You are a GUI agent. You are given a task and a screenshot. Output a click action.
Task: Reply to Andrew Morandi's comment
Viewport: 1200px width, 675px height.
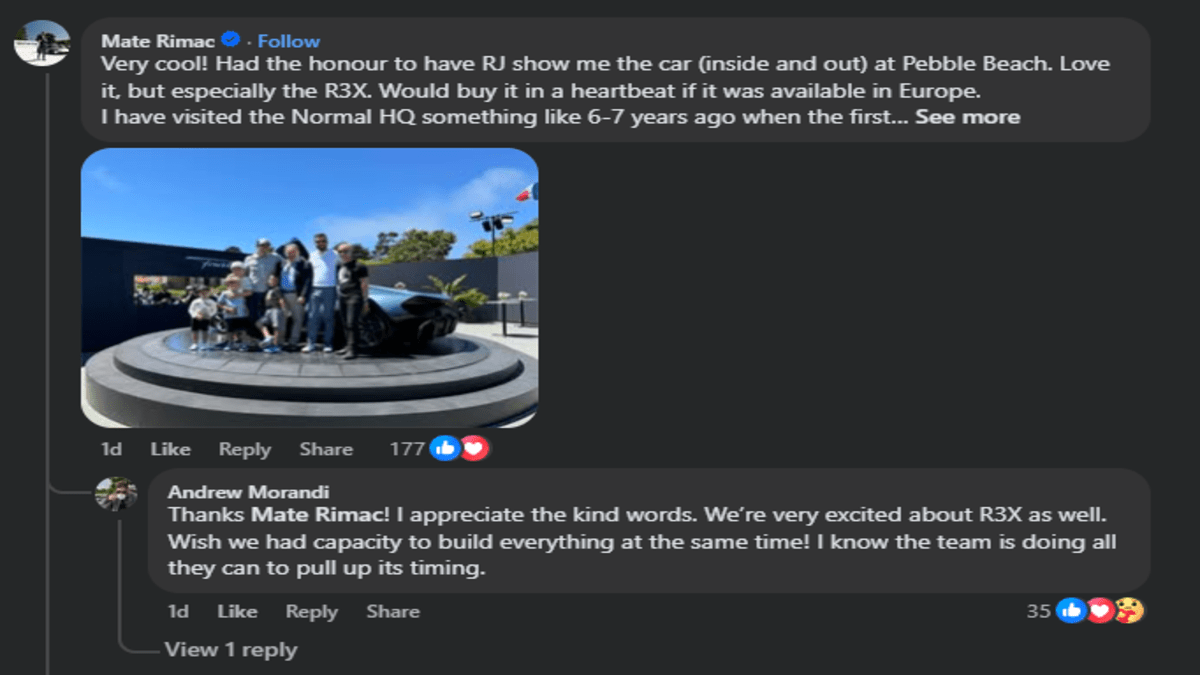[x=311, y=611]
